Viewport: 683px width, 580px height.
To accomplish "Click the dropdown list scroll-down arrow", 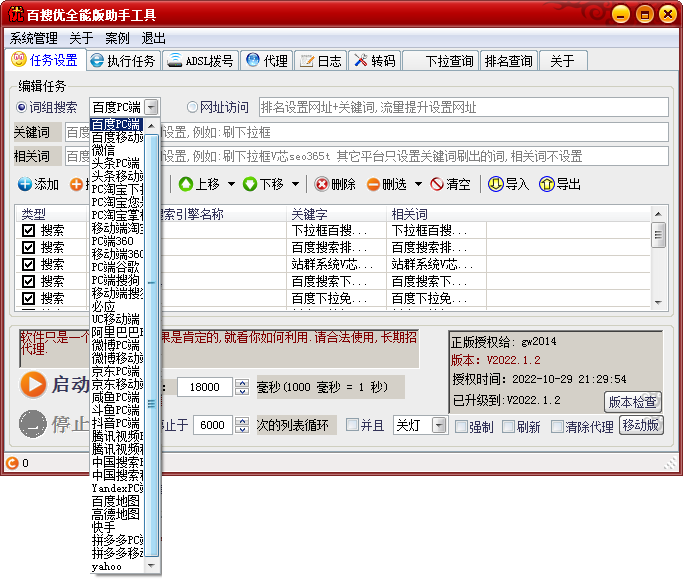I will (x=151, y=566).
